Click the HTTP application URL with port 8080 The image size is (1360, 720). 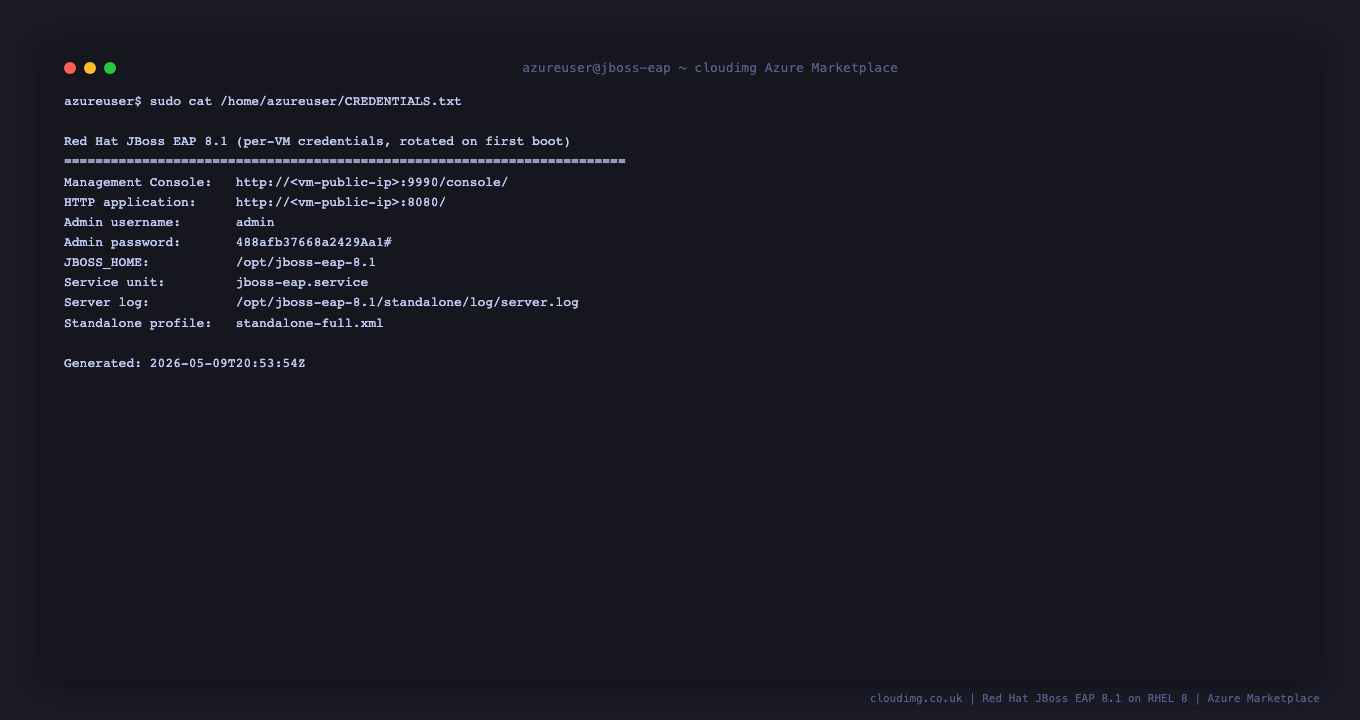(x=341, y=202)
